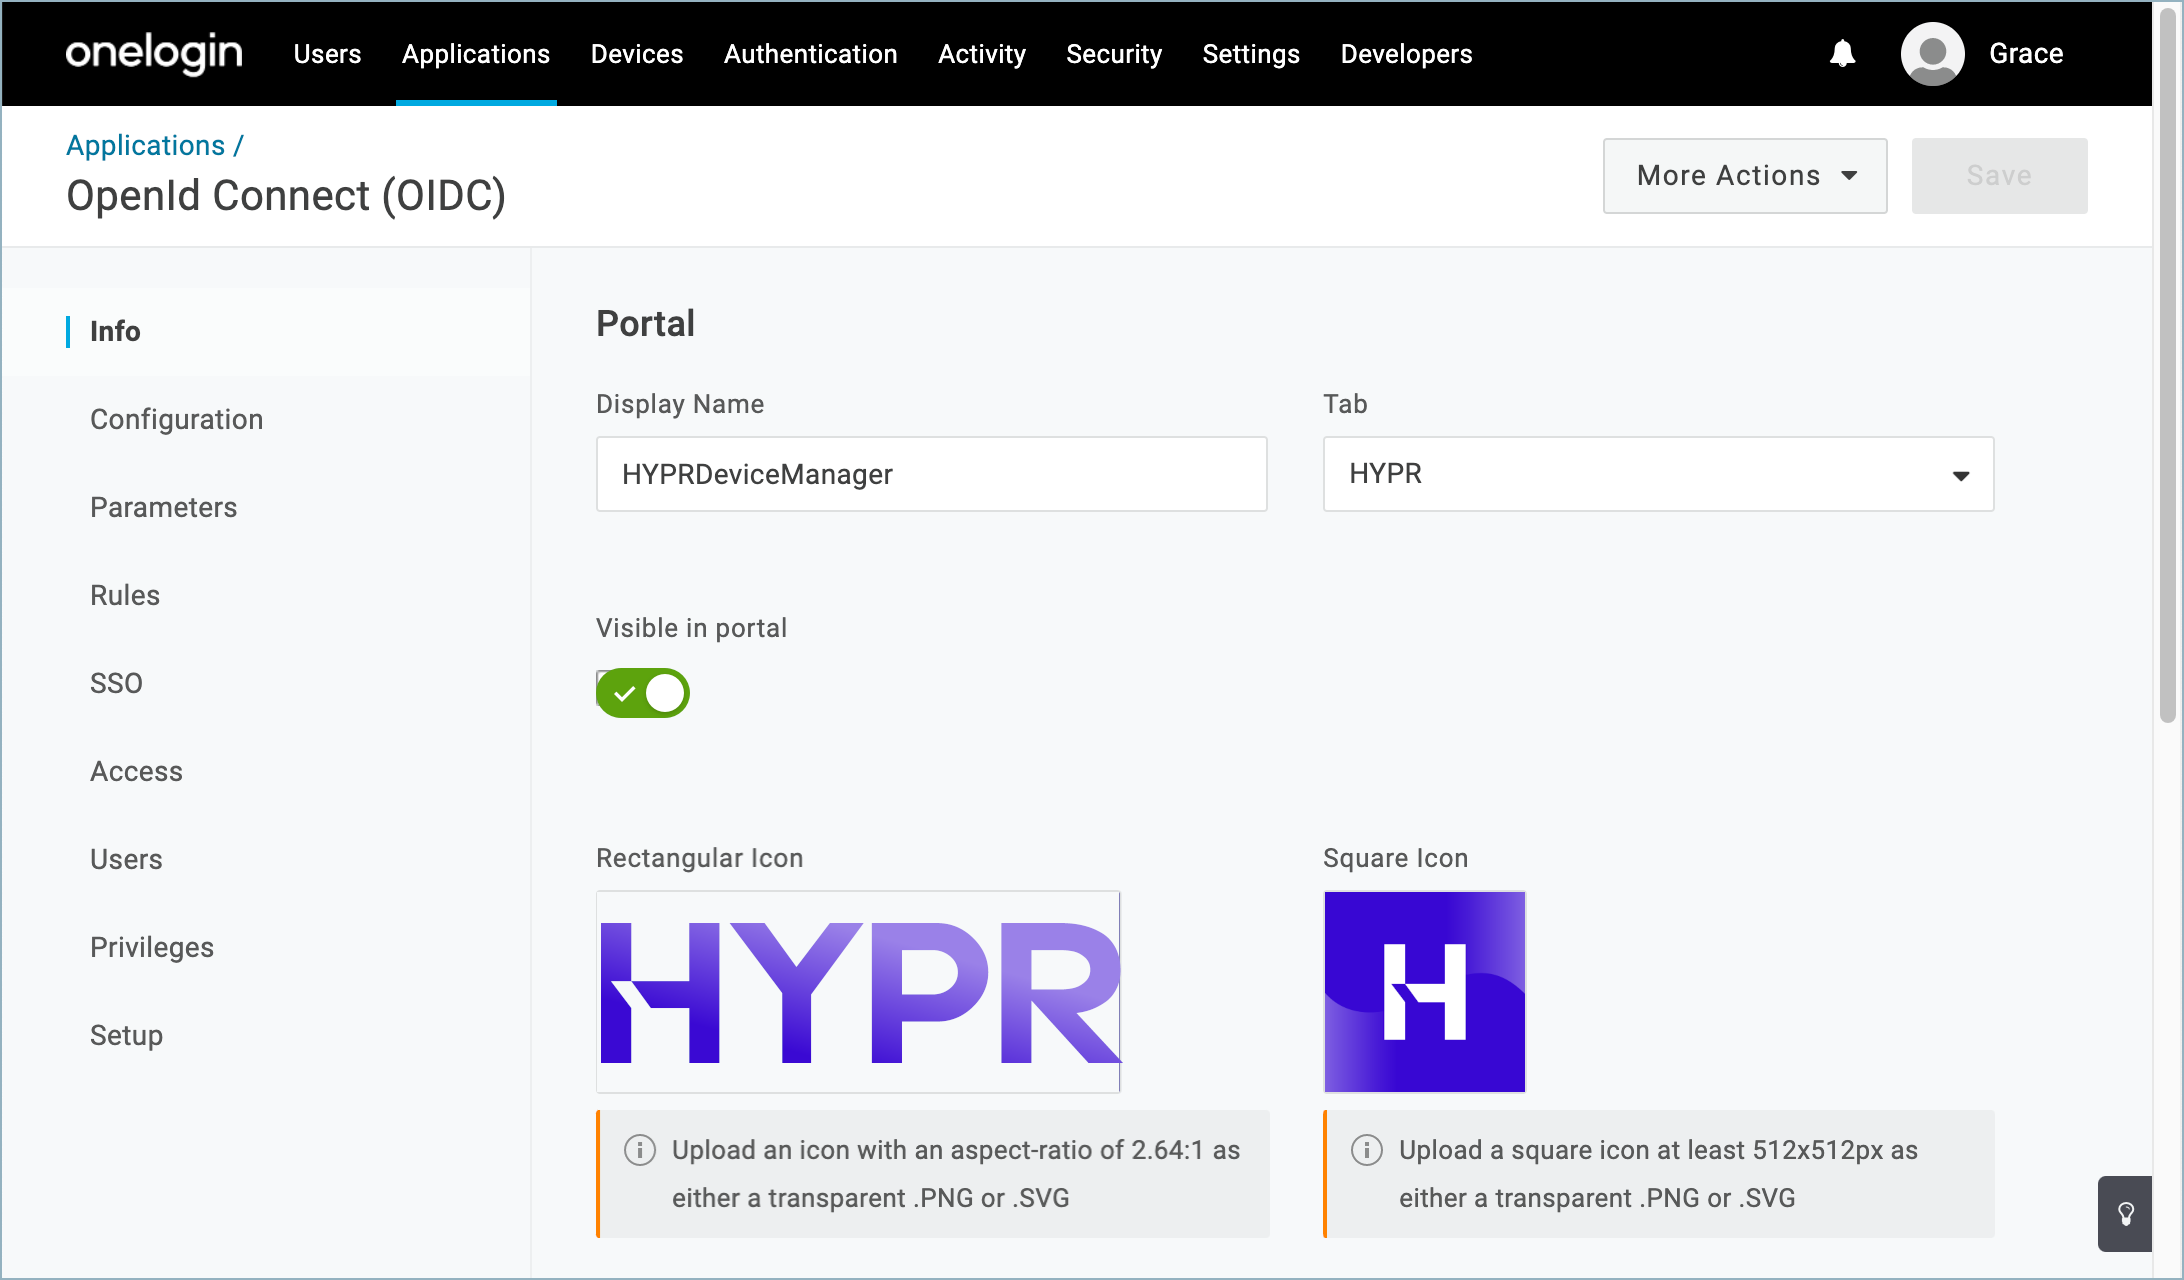Click the OneLogin logo
This screenshot has height=1280, width=2184.
(154, 53)
